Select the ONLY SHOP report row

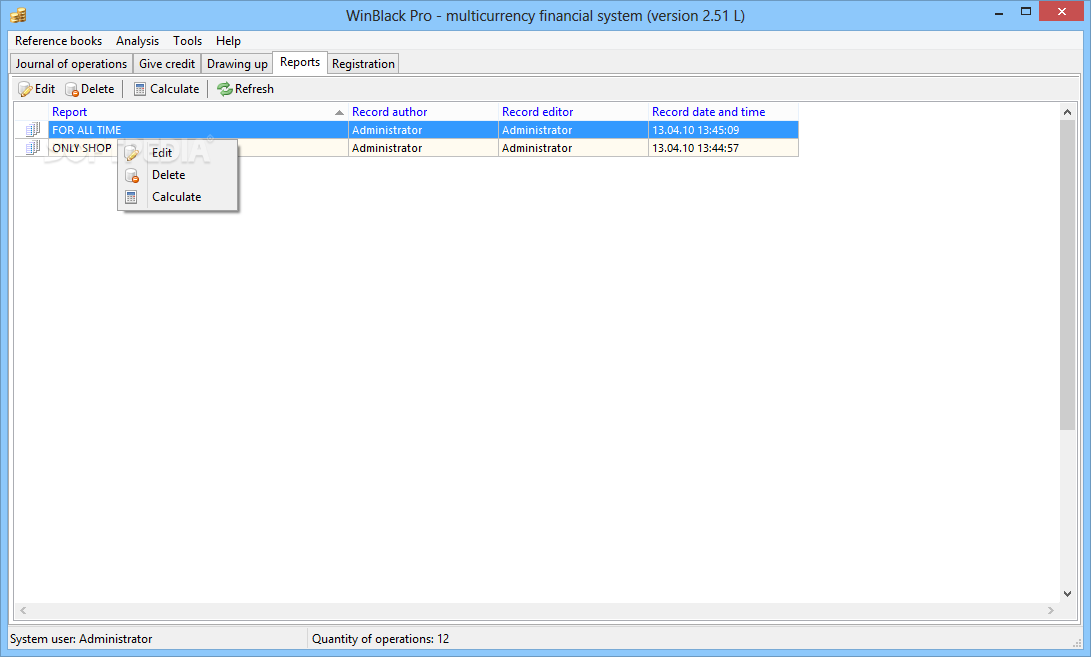406,148
